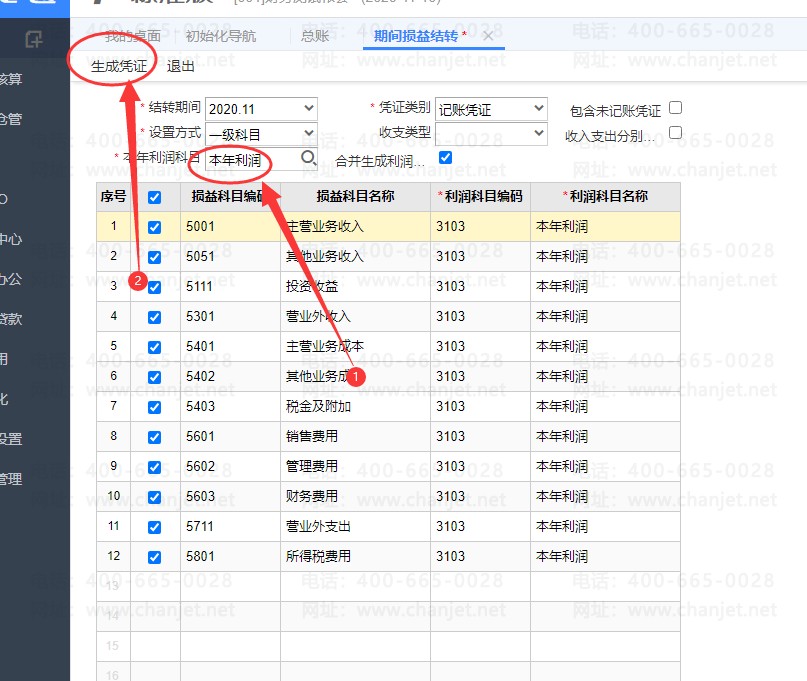Screen dimensions: 807x681
Task: Click 本年利润 name cell in row 1
Action: 606,226
